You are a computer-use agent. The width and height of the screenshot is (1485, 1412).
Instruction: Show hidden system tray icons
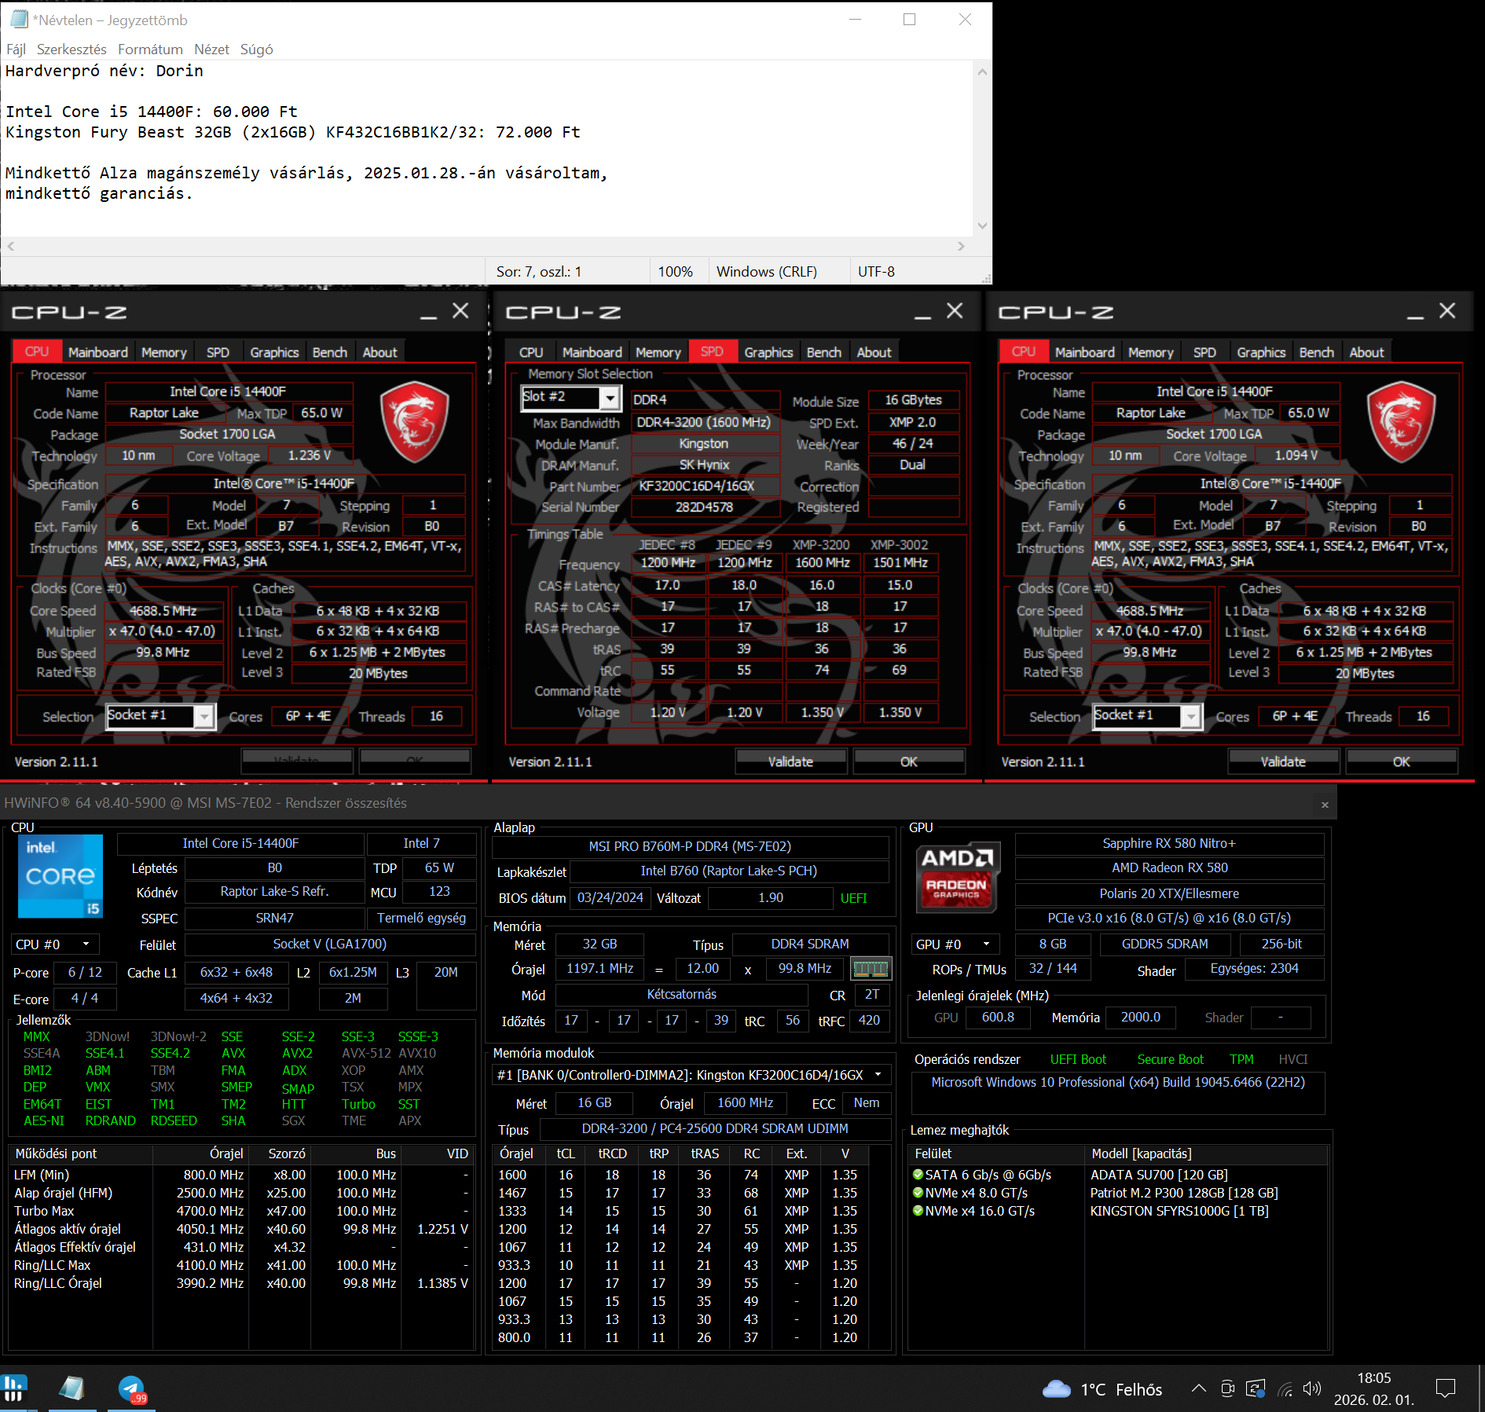[1198, 1388]
